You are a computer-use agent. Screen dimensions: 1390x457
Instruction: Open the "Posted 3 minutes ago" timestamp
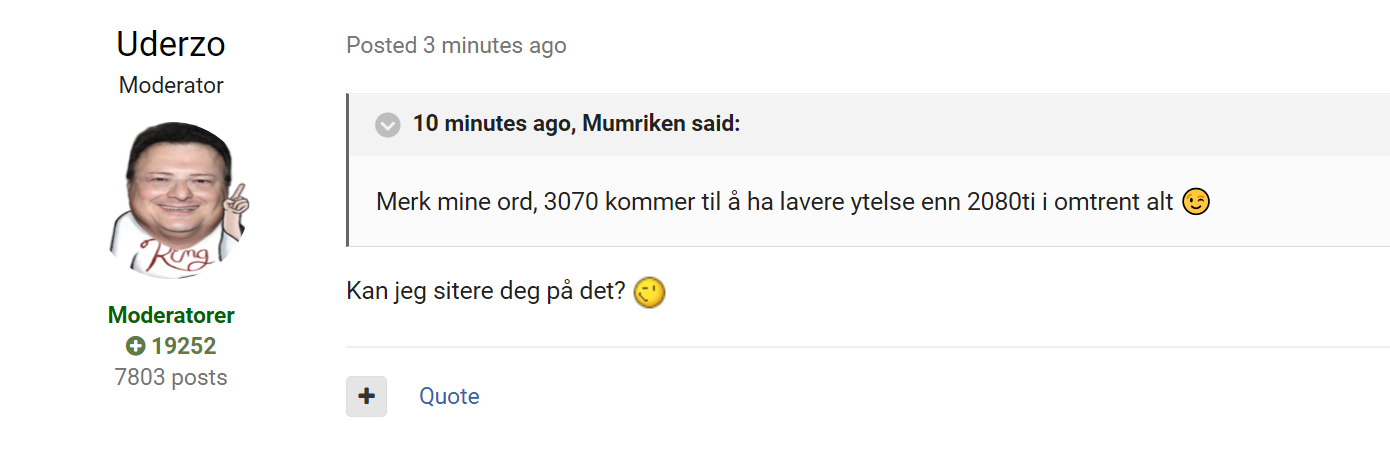click(456, 45)
